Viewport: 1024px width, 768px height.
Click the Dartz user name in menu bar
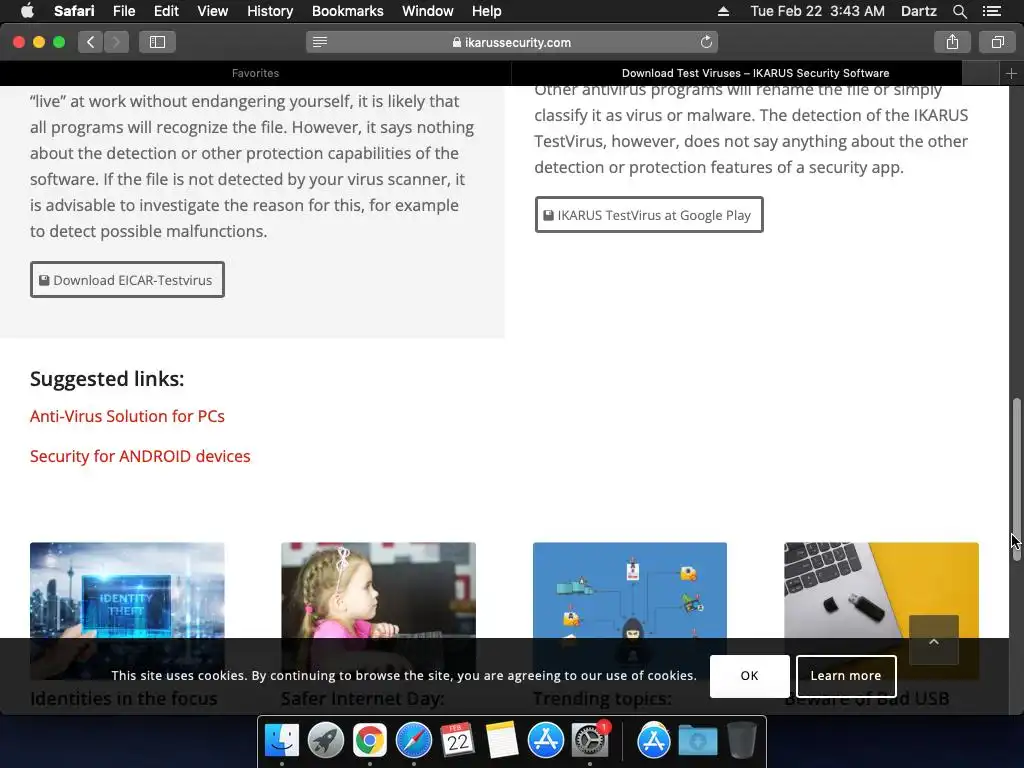[x=918, y=11]
